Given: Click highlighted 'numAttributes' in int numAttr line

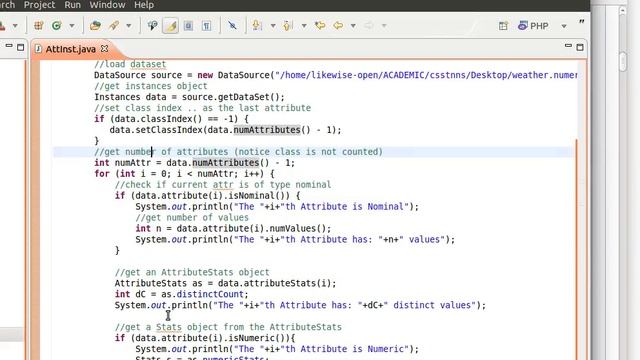Looking at the screenshot, I should coord(226,163).
